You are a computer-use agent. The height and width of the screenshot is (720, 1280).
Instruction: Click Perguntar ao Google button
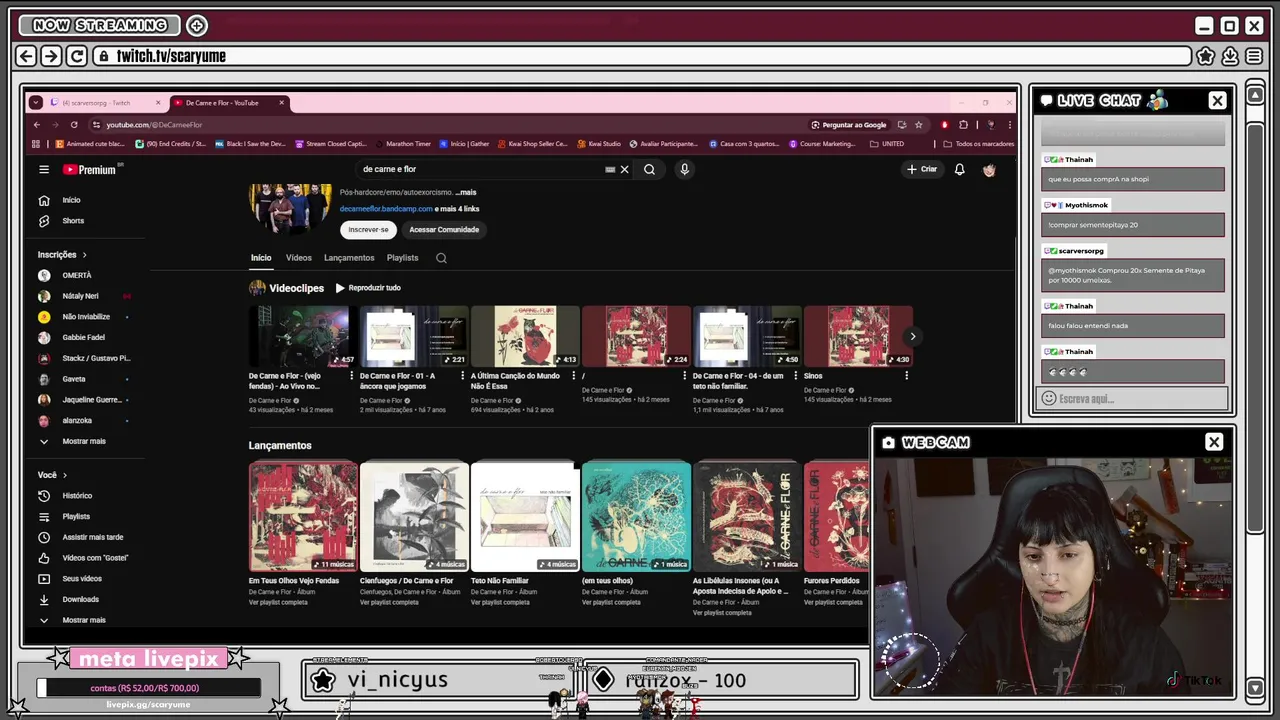coord(848,125)
